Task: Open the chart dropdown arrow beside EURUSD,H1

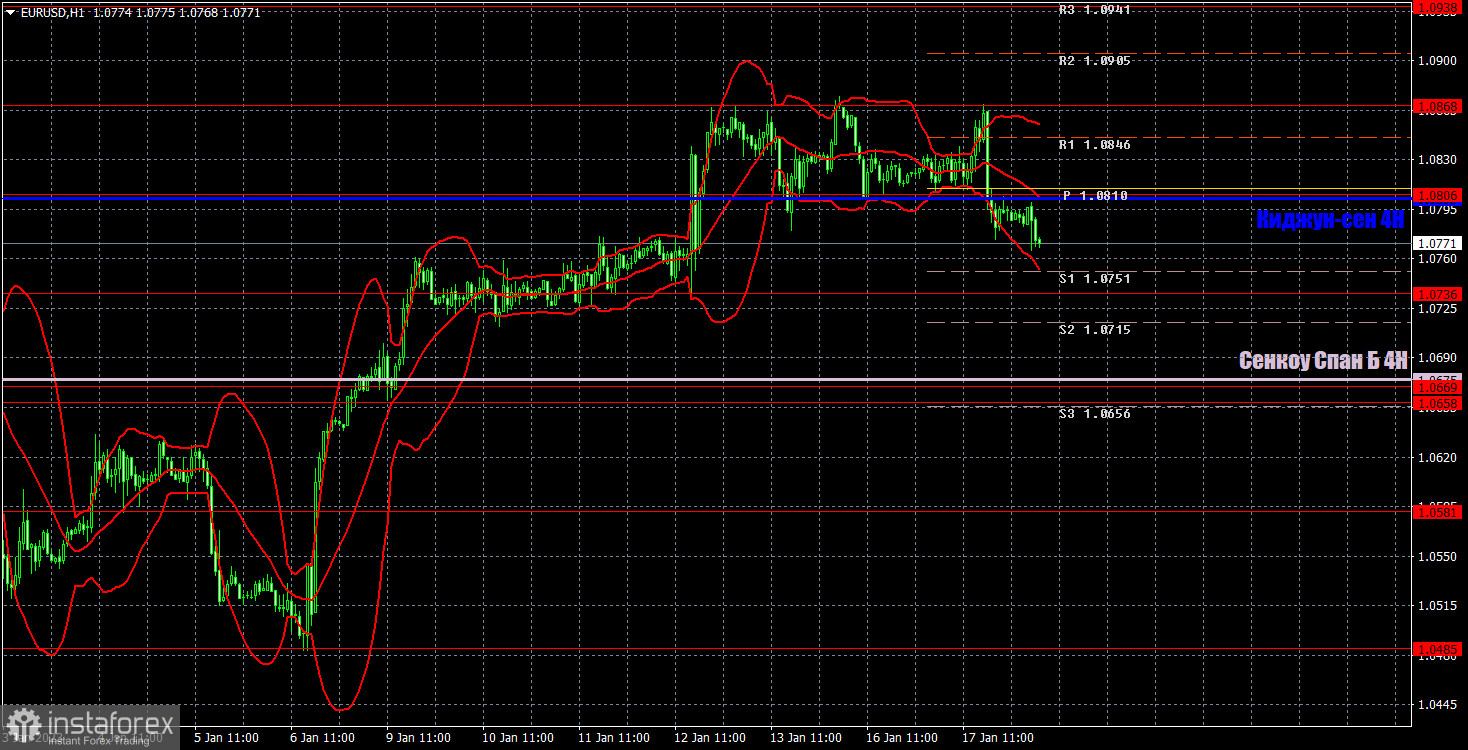Action: pos(10,12)
